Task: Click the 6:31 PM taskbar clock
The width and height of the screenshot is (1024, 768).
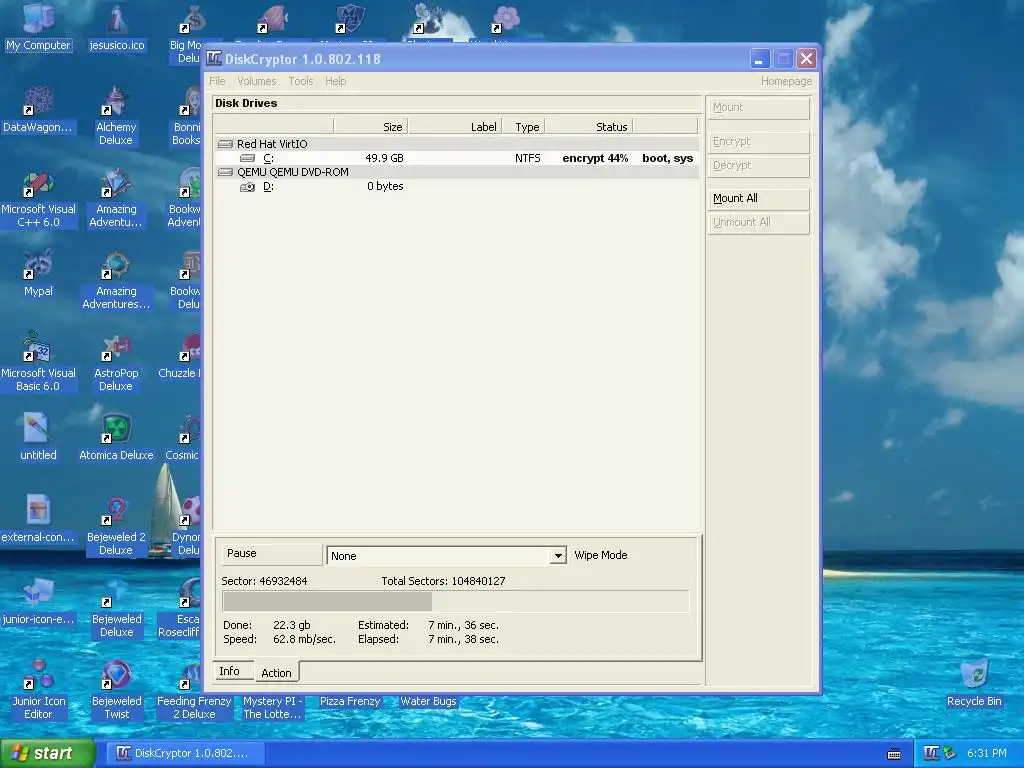Action: [x=987, y=753]
